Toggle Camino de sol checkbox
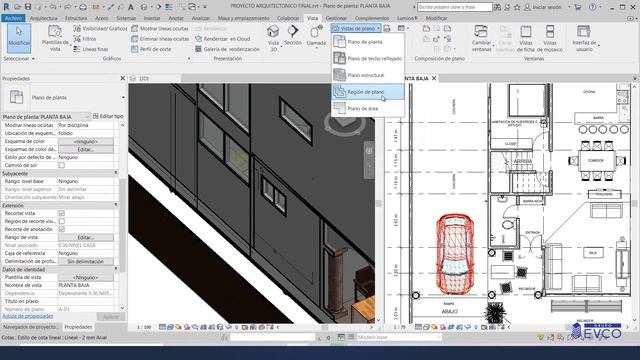Image resolution: width=640 pixels, height=360 pixels. [x=62, y=165]
